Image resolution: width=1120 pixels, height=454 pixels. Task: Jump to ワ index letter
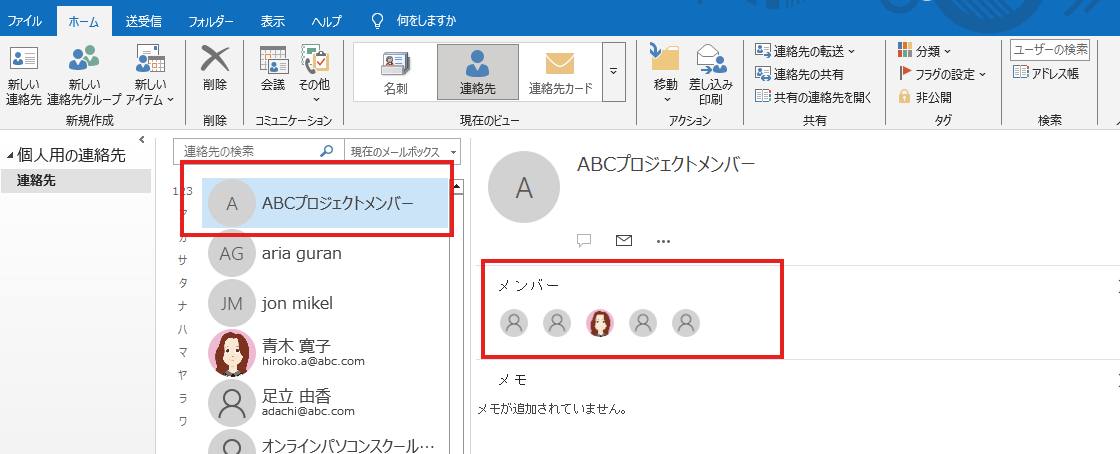click(183, 421)
